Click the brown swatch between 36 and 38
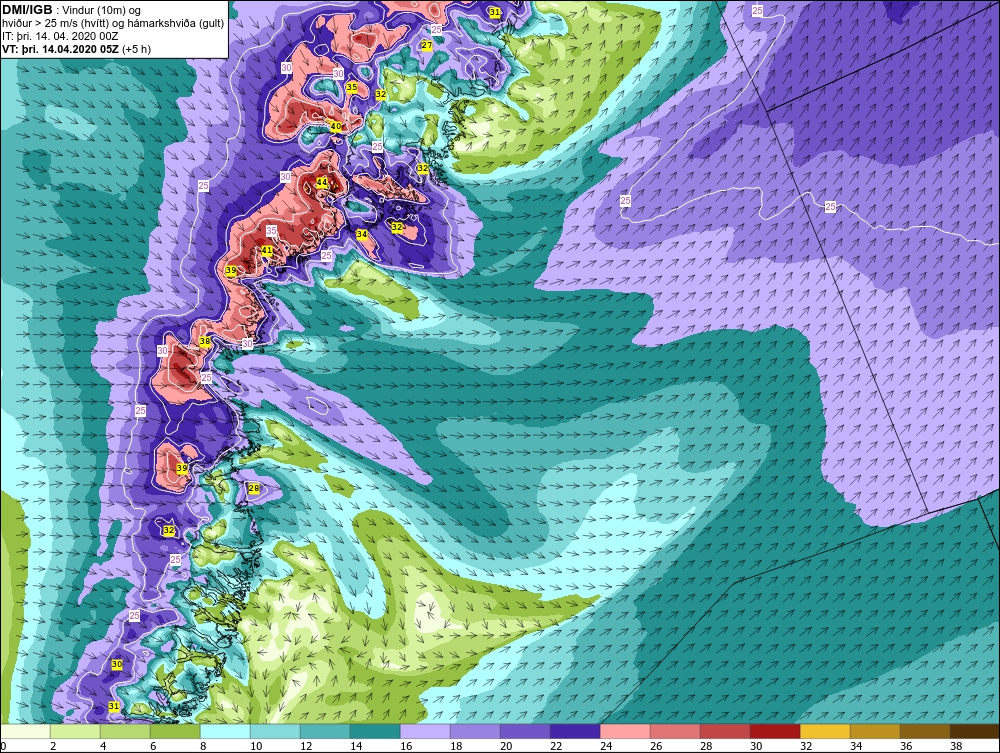The height and width of the screenshot is (753, 1000). (925, 732)
